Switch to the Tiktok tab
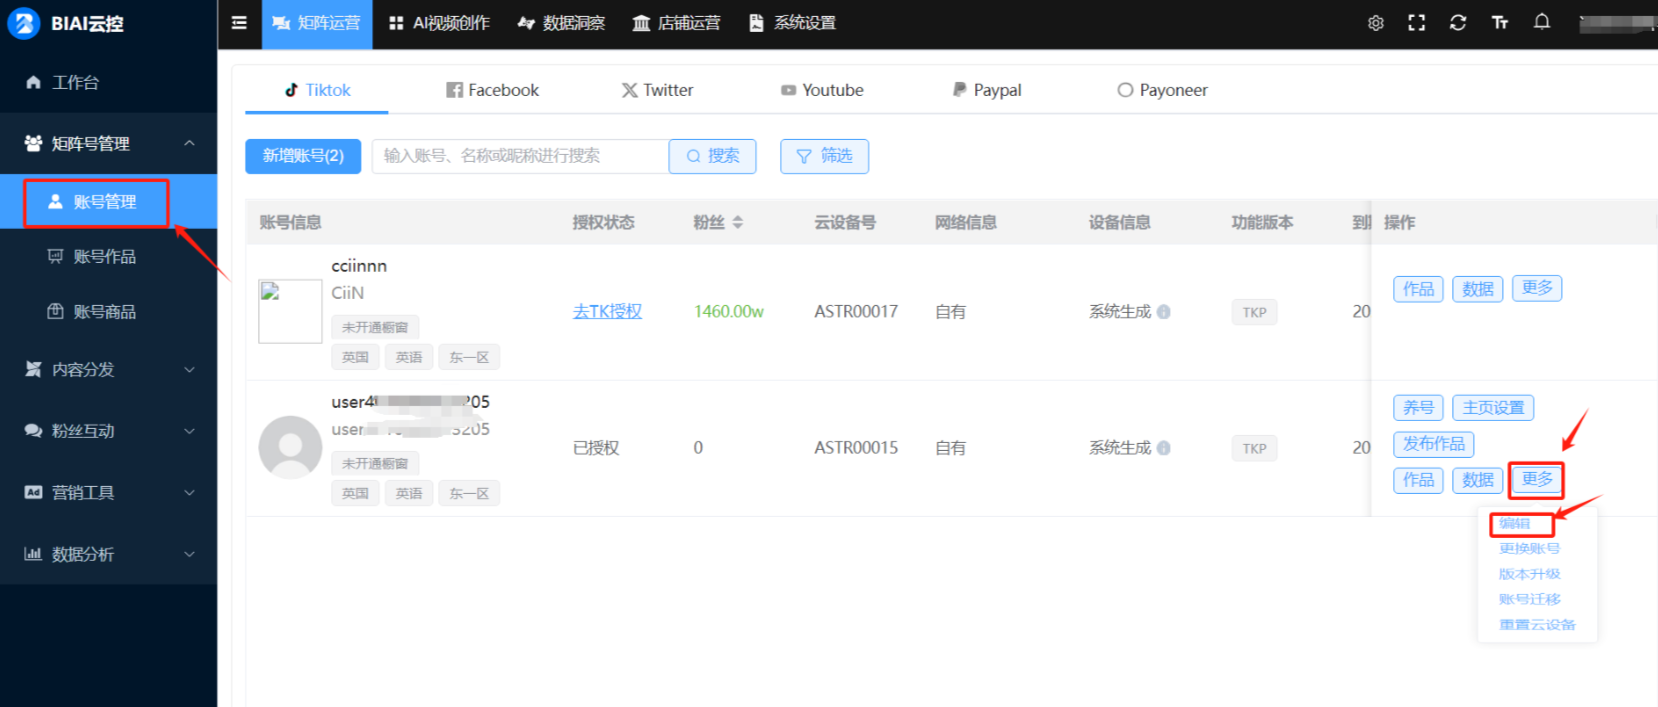 pyautogui.click(x=317, y=90)
